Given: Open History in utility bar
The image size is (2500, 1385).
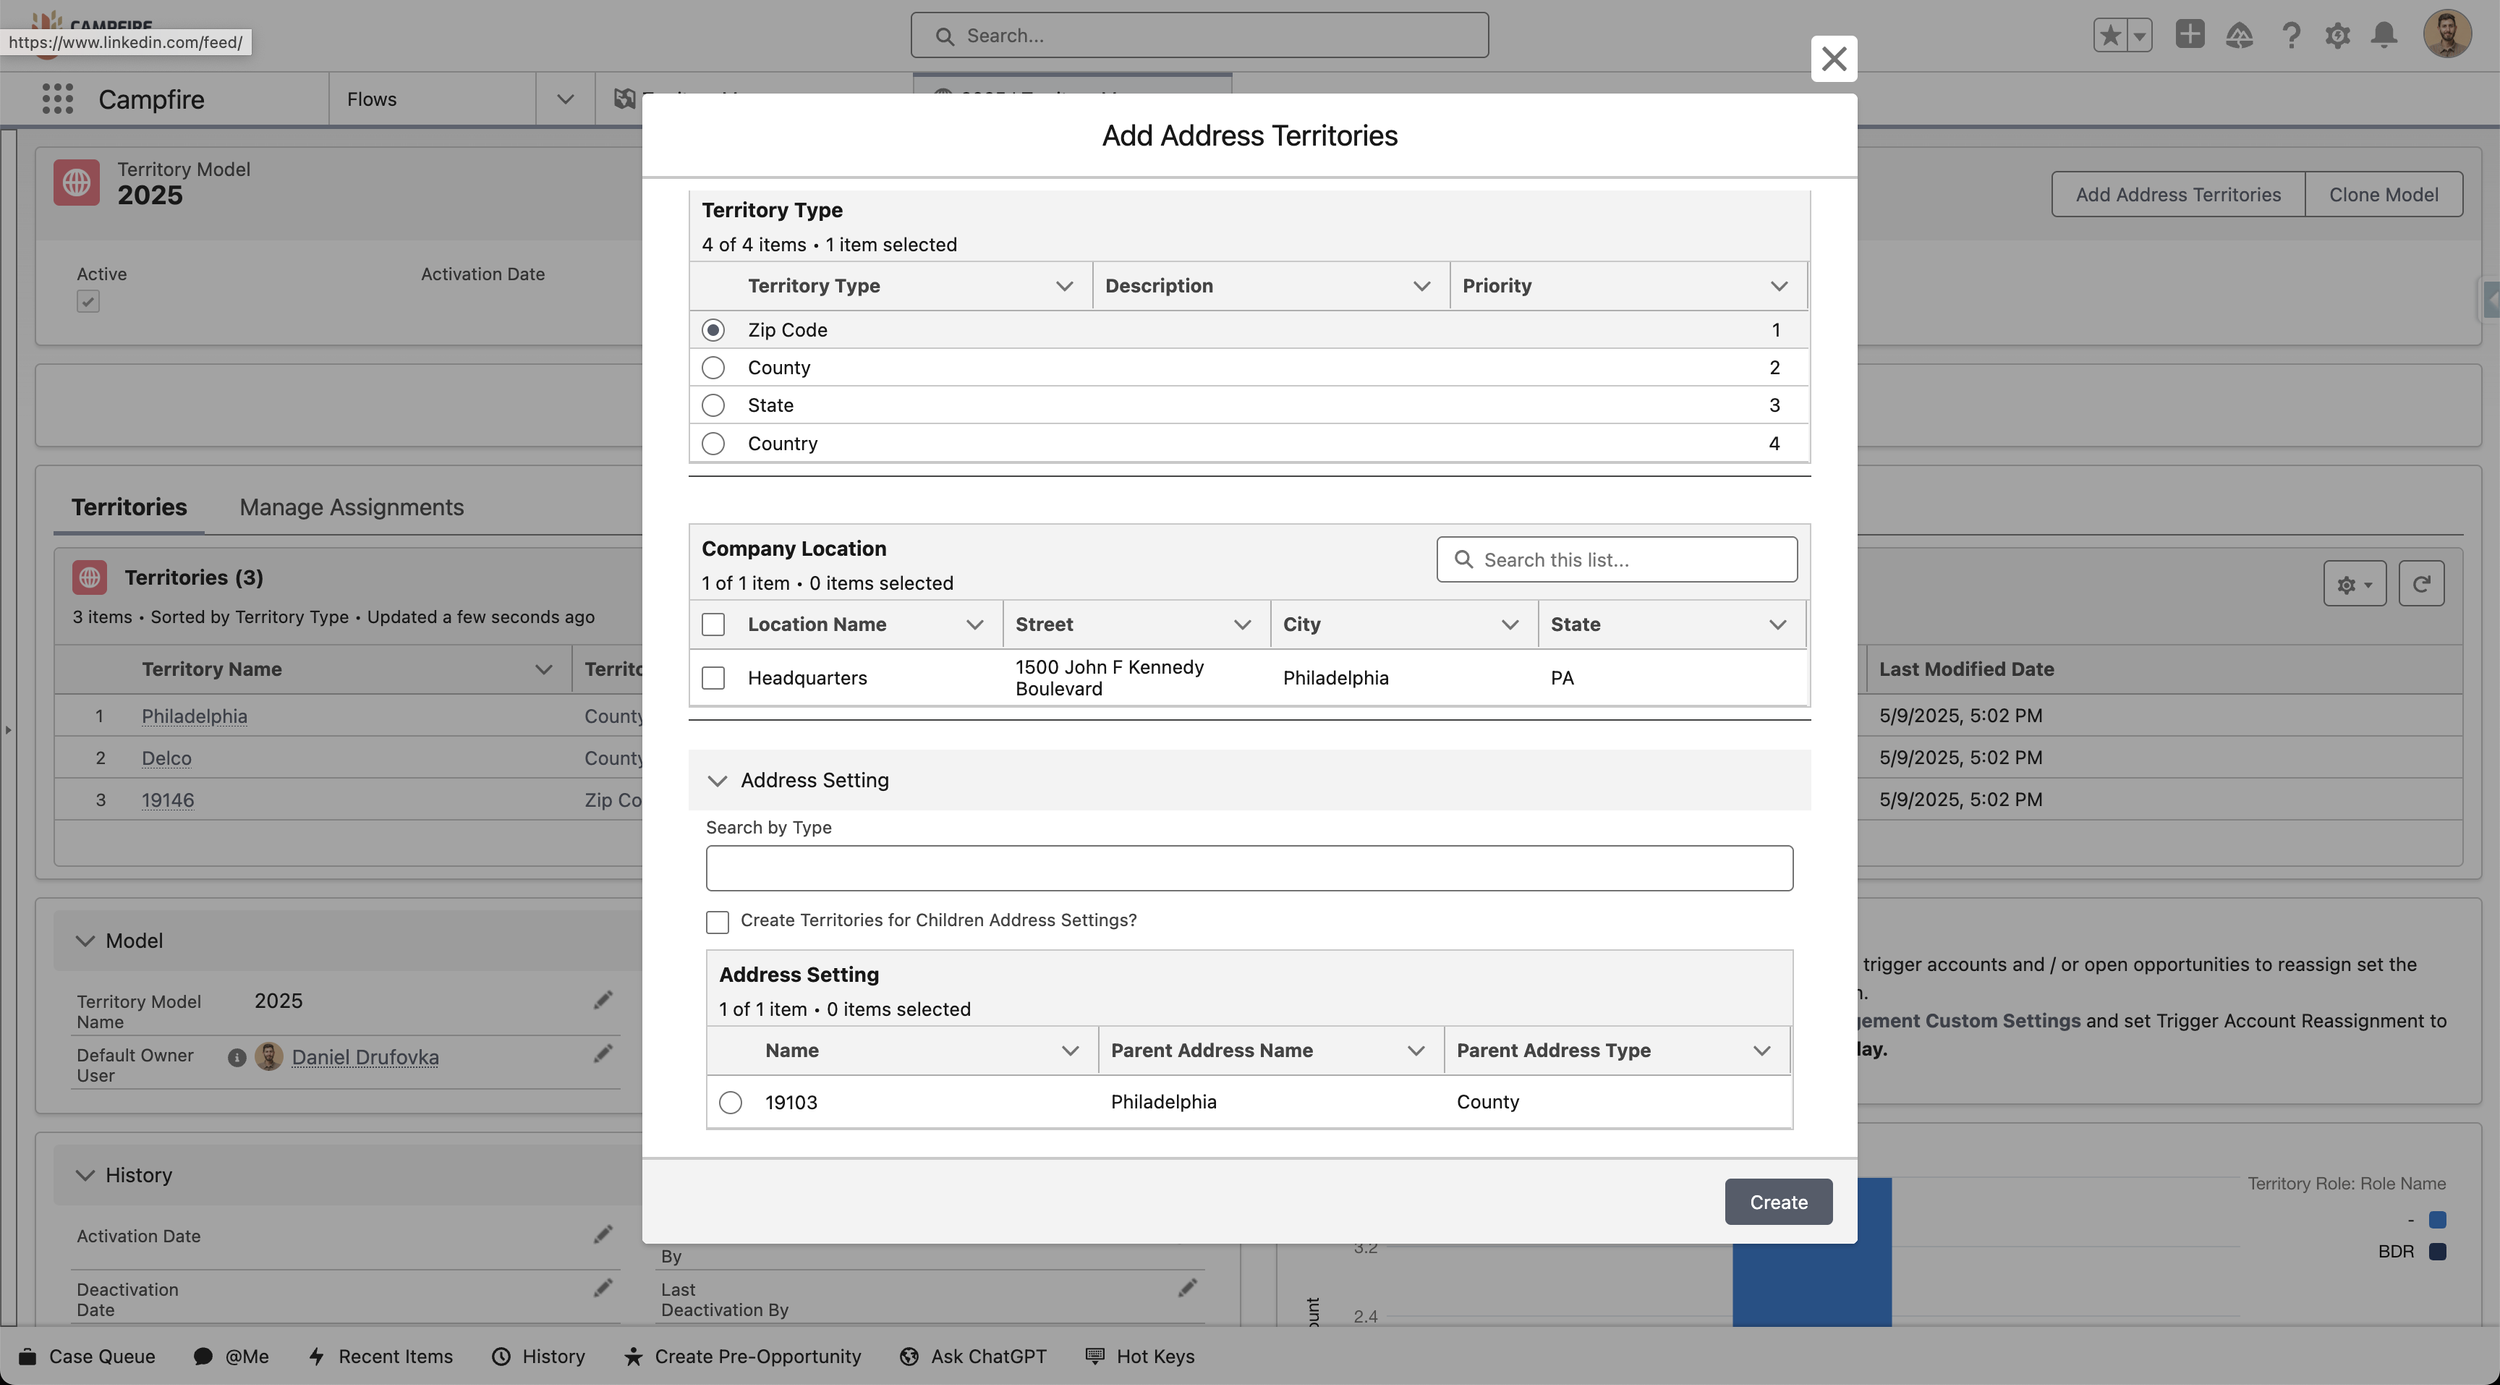Looking at the screenshot, I should pyautogui.click(x=539, y=1356).
